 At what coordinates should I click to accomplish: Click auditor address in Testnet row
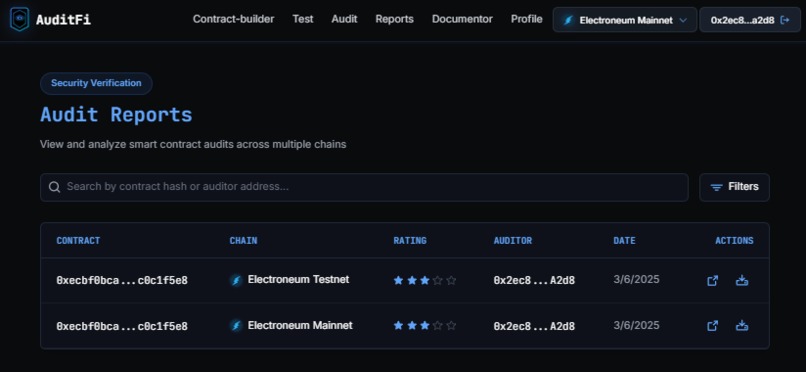click(x=534, y=281)
